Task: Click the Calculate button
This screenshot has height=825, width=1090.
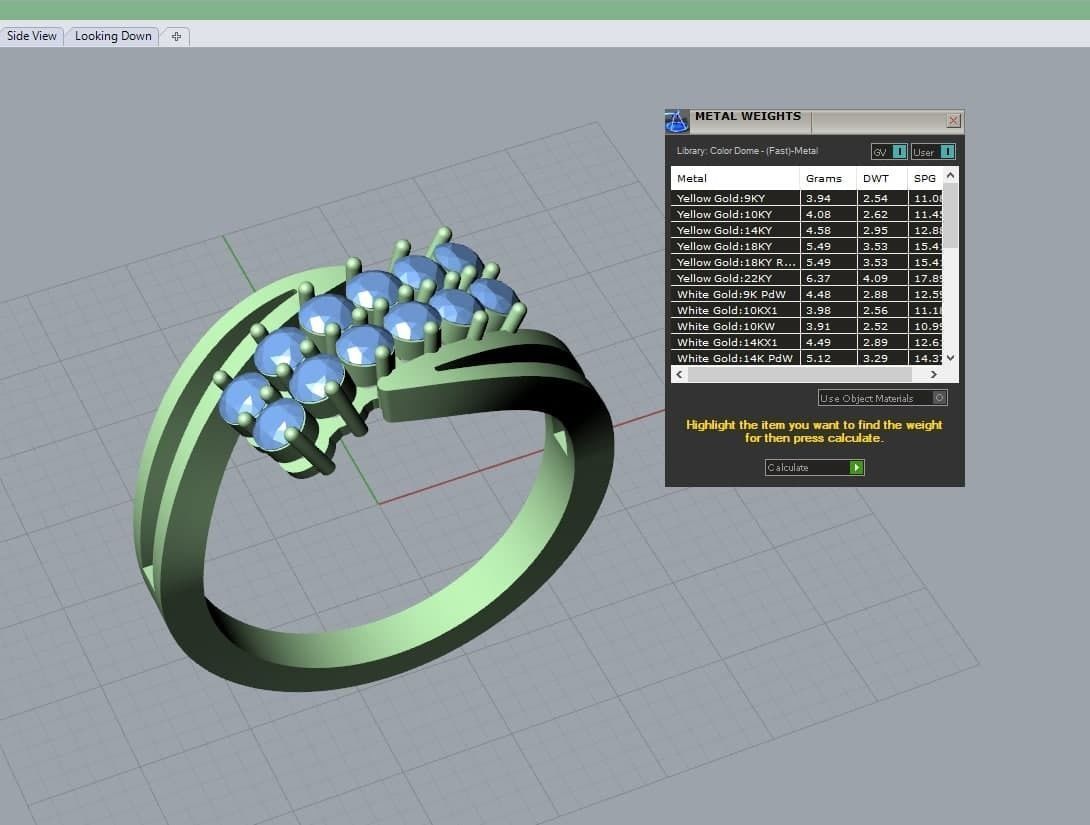Action: pos(815,468)
